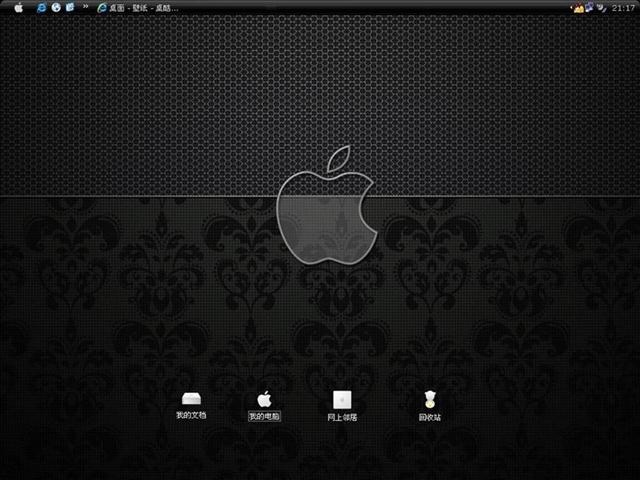Click the show desktop quick launch icon
This screenshot has width=640, height=480.
tap(70, 7)
